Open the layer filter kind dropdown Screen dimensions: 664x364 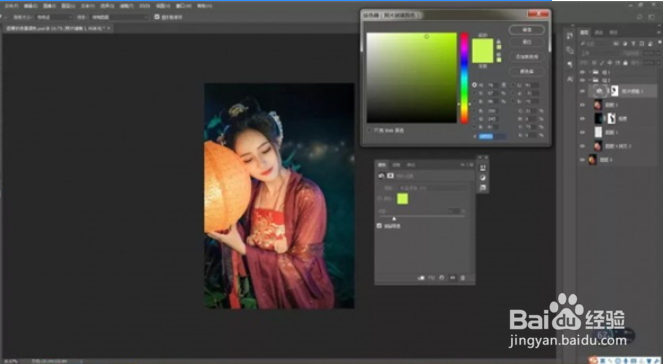[595, 43]
